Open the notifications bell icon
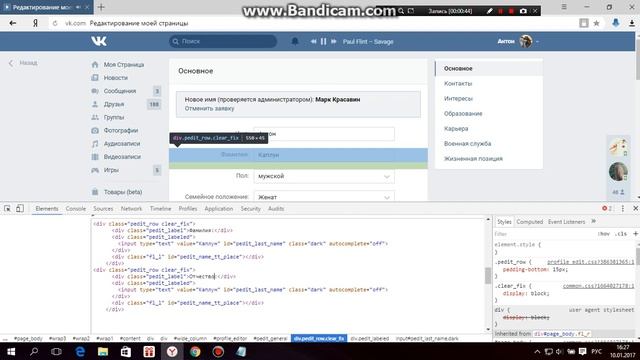The height and width of the screenshot is (360, 640). coord(295,41)
